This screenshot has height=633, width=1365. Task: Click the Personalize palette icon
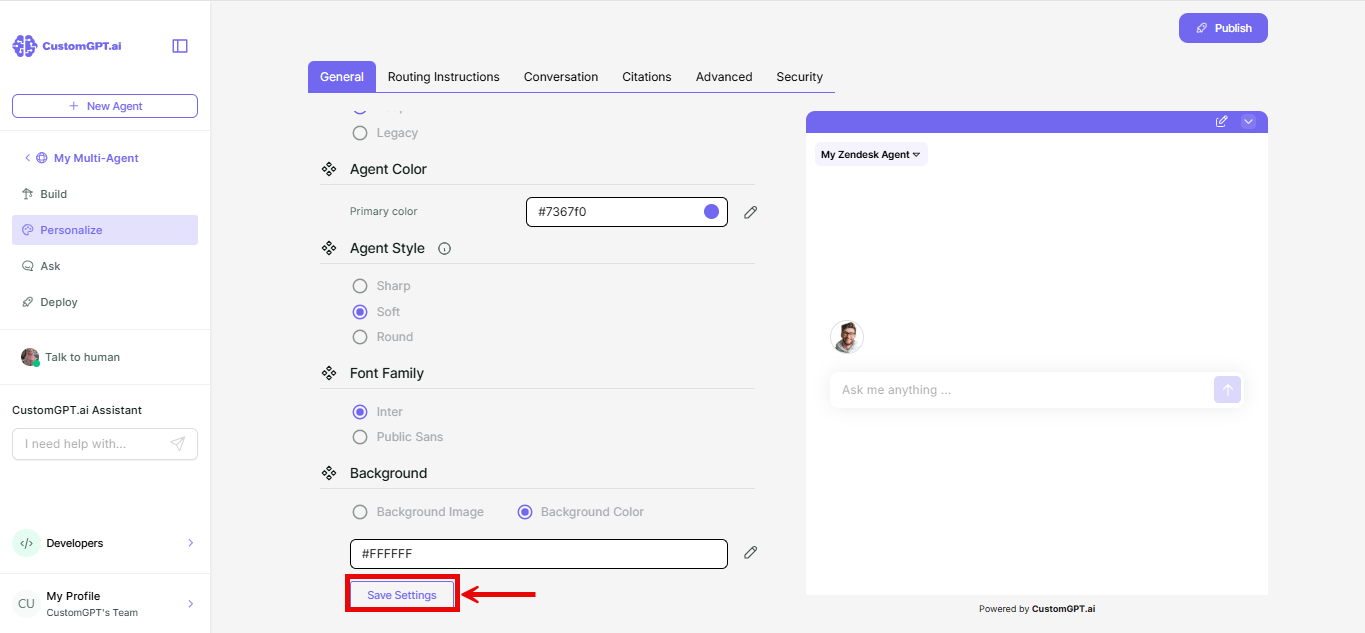pyautogui.click(x=27, y=230)
